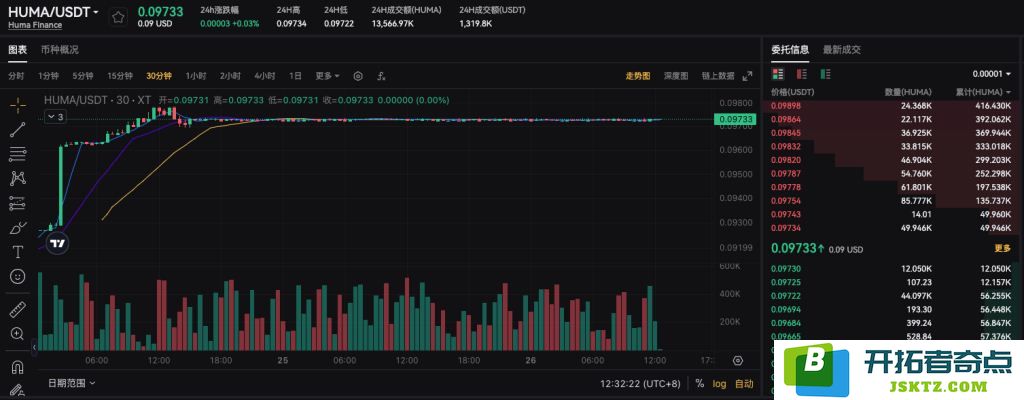Click the 数量(HUMA) column header

908,92
